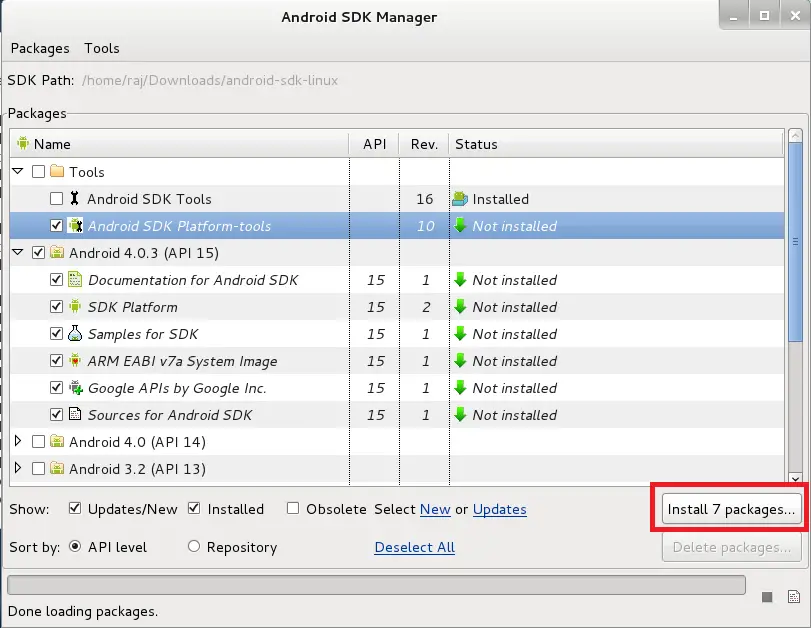Click the Install 7 packages button
Image resolution: width=811 pixels, height=628 pixels.
pos(731,509)
